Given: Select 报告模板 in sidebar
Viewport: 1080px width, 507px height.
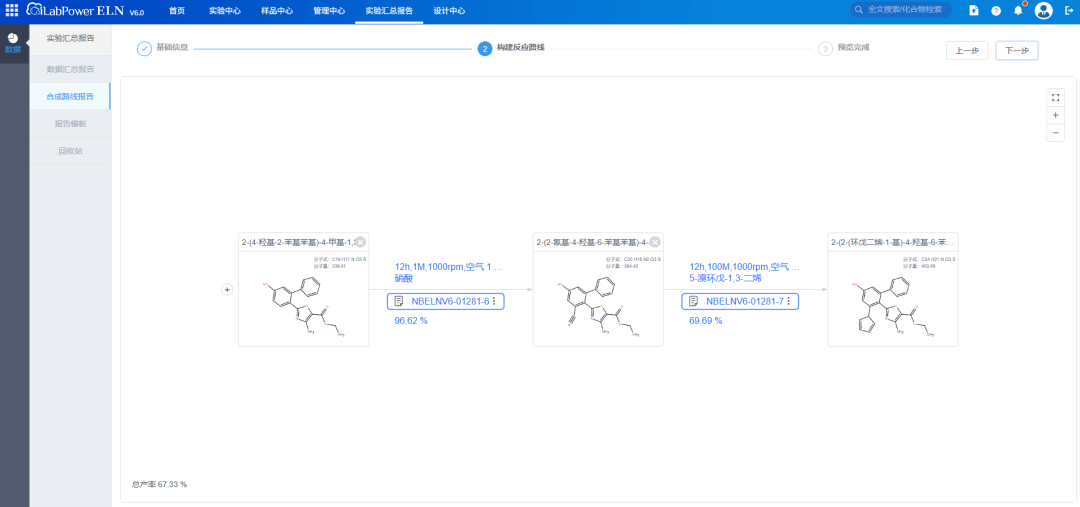Looking at the screenshot, I should (70, 123).
